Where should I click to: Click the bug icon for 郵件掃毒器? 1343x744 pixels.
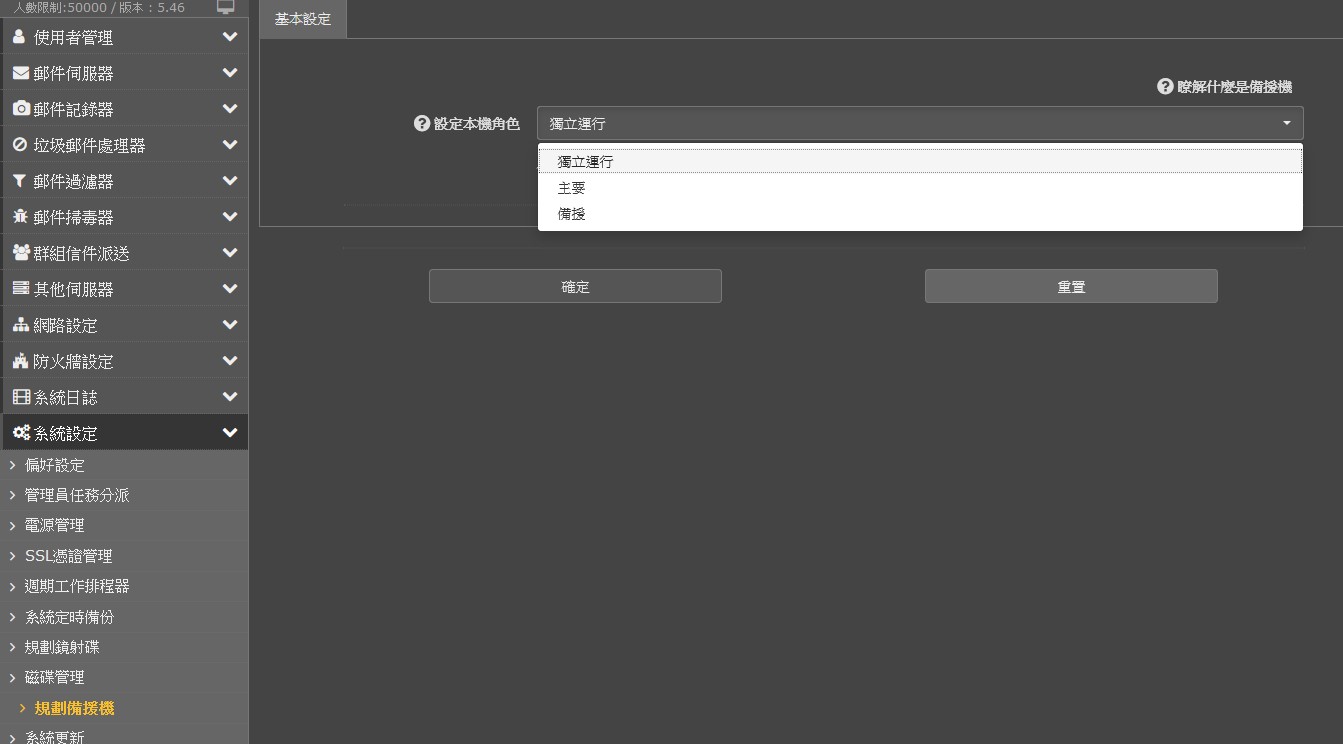click(20, 217)
